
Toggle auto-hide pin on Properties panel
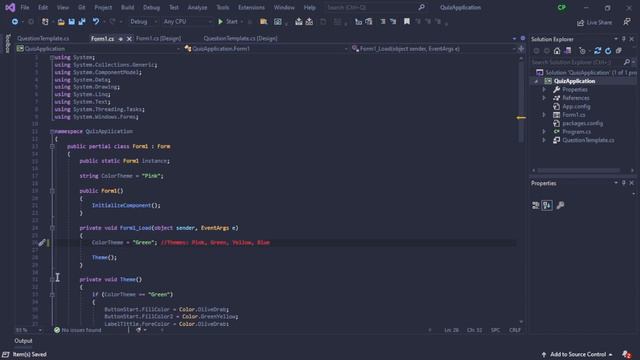click(624, 183)
